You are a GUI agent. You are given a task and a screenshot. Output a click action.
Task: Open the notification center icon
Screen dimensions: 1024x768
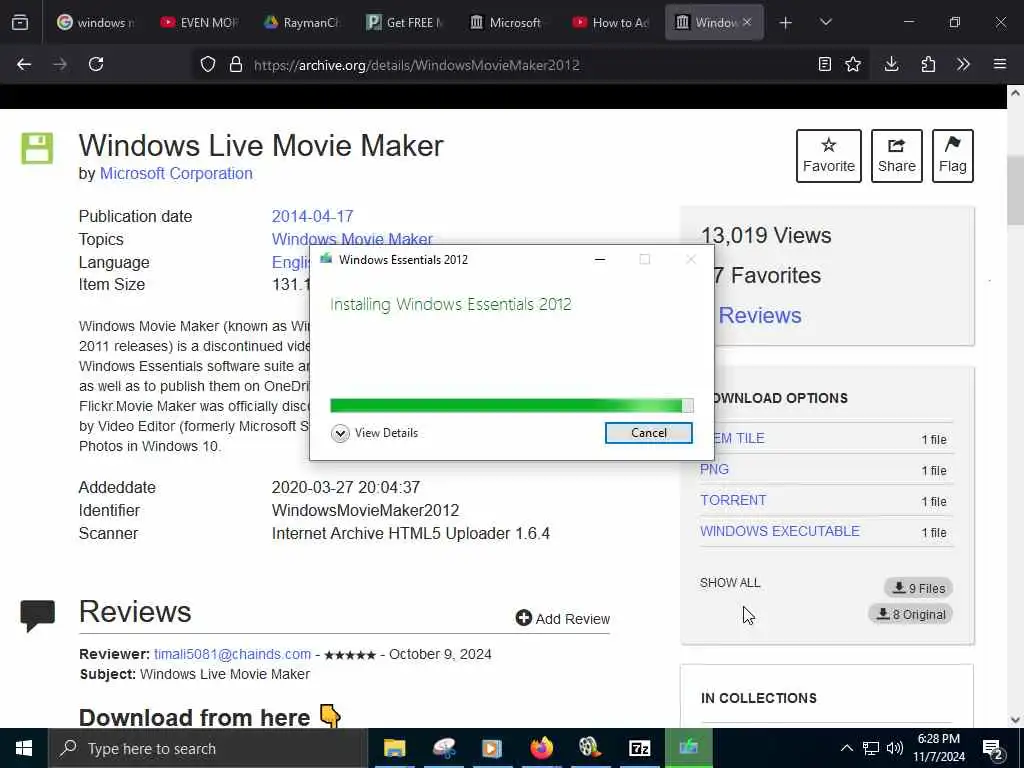(993, 749)
